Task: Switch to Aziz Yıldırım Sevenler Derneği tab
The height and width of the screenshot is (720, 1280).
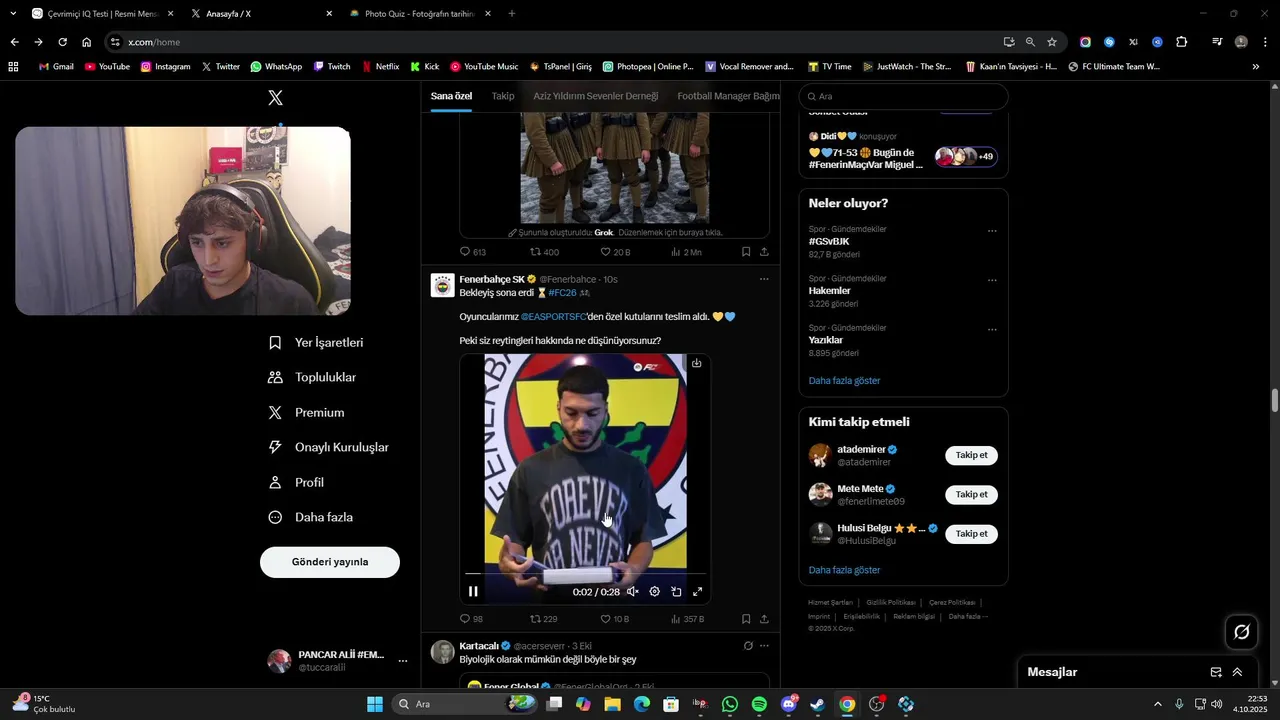Action: coord(596,96)
